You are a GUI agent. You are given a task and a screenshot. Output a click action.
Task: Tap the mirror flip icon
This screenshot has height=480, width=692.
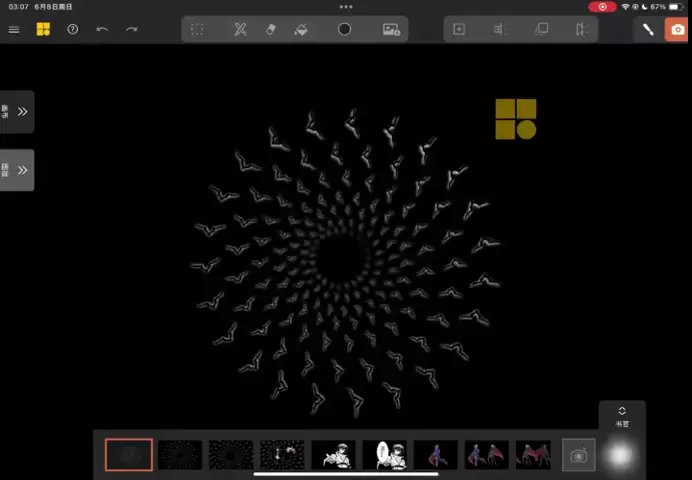click(x=581, y=30)
